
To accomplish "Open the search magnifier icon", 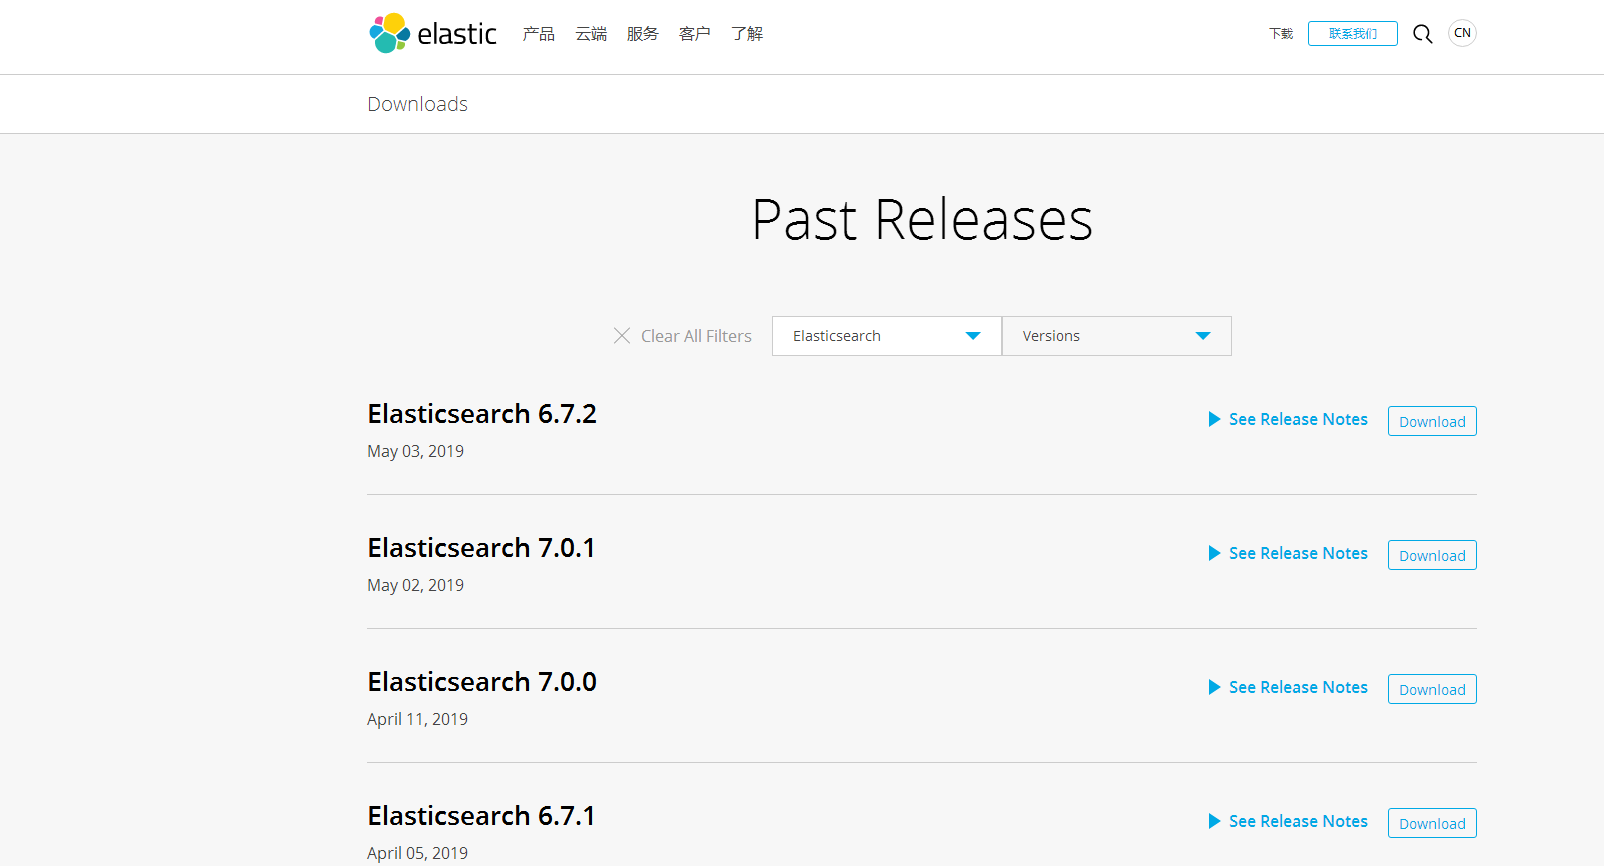I will pos(1422,34).
